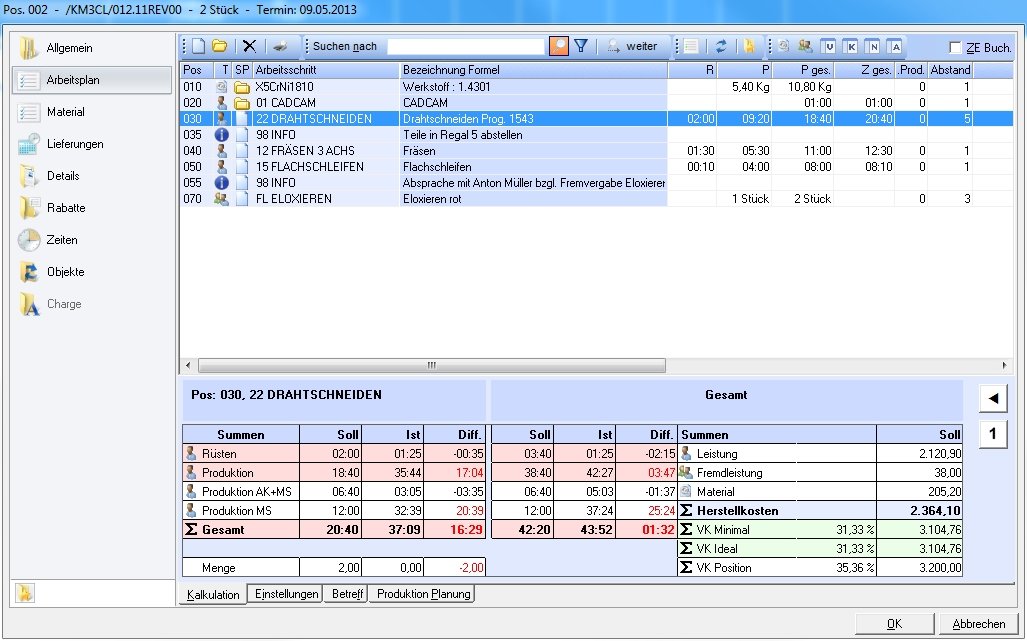Open the Produktion Planung tab
Image resolution: width=1027 pixels, height=641 pixels.
click(x=421, y=594)
